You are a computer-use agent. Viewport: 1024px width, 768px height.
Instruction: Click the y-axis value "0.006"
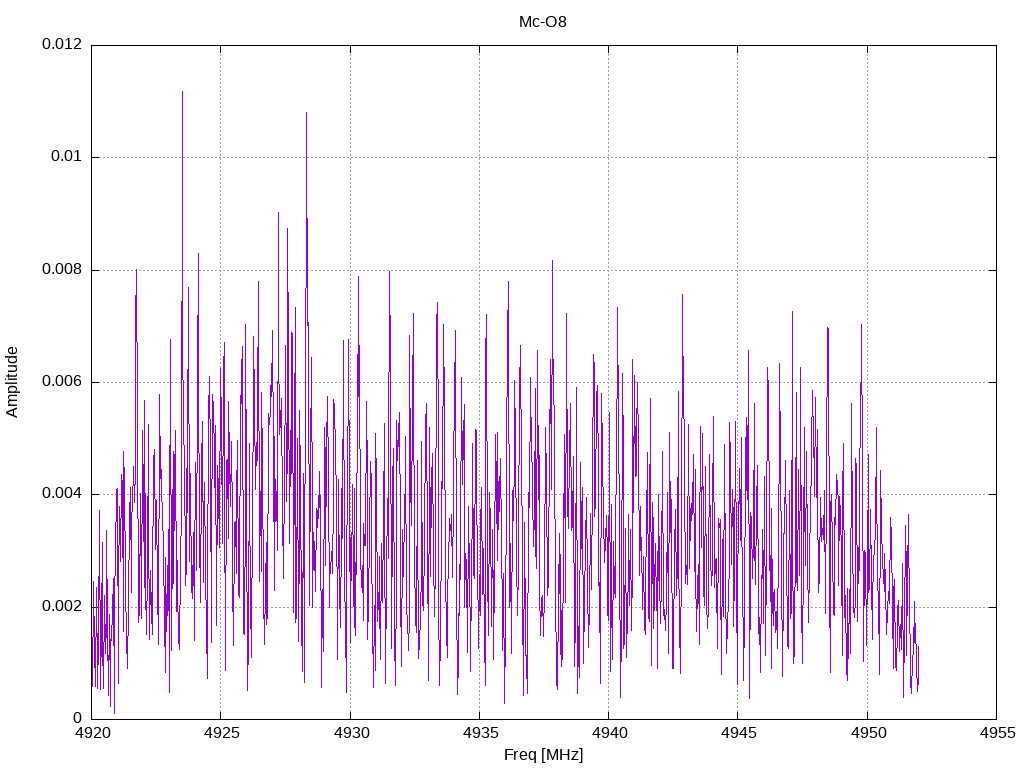tap(62, 381)
